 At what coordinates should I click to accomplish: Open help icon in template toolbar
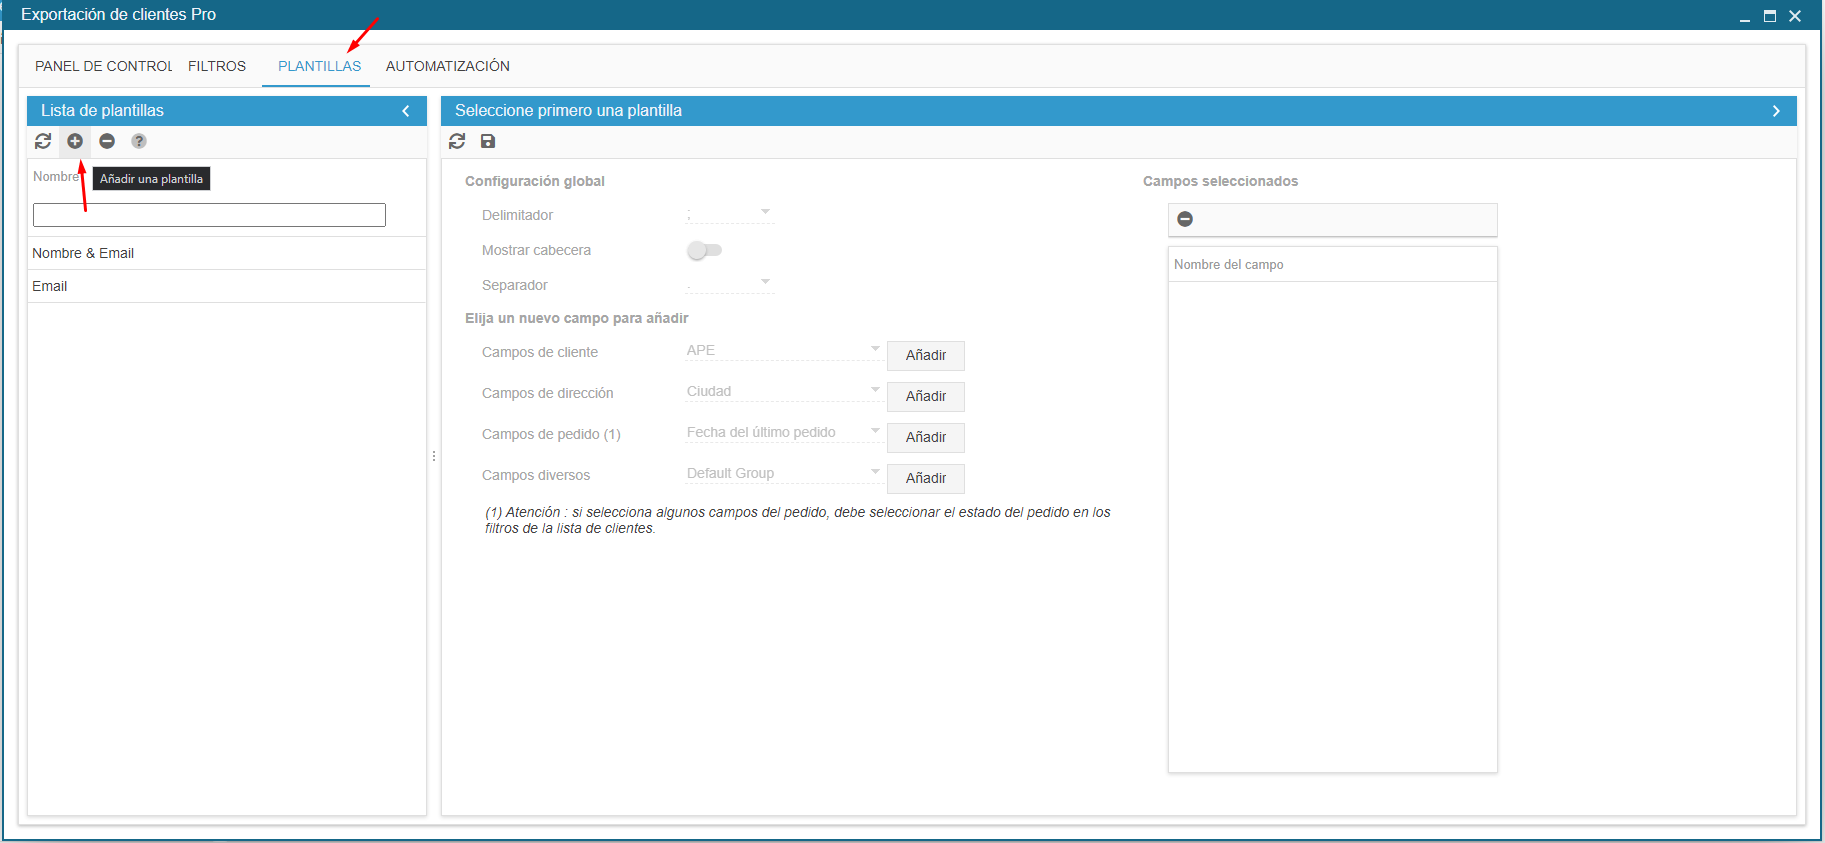click(139, 141)
